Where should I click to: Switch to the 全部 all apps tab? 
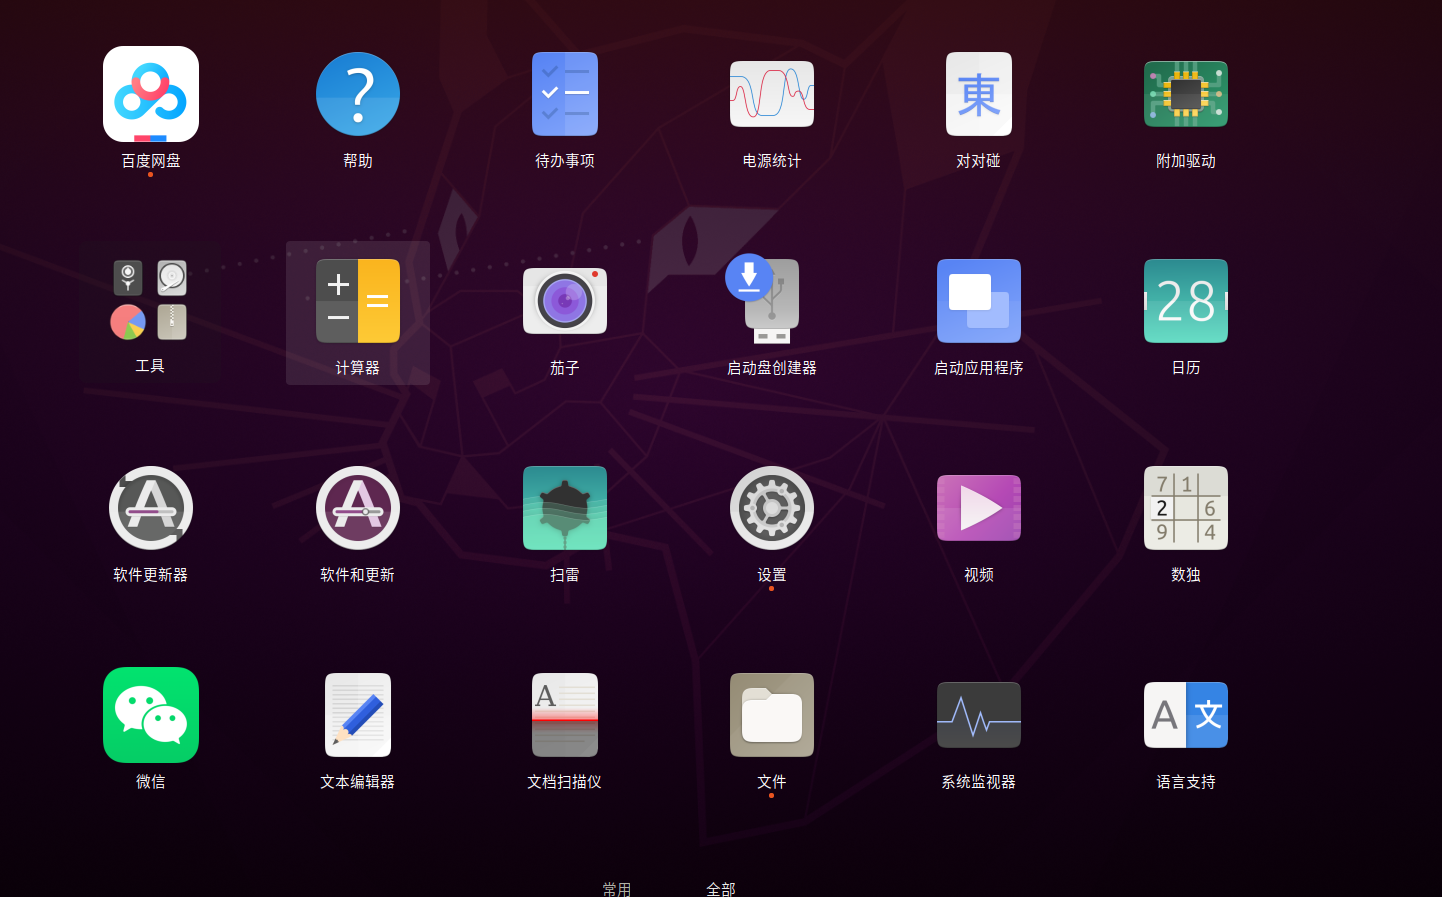(x=721, y=888)
